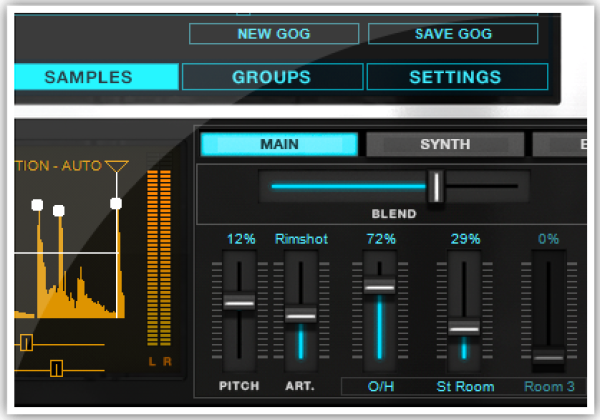Open the SETTINGS tab
This screenshot has height=420, width=600.
coord(456,77)
